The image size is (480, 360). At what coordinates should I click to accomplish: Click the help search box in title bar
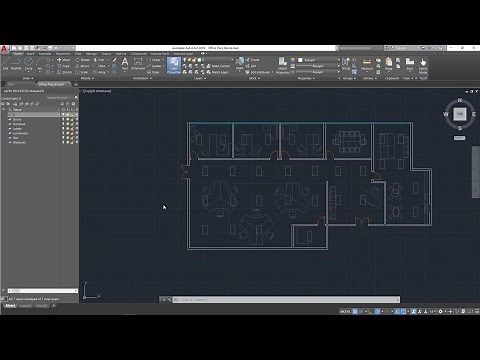tap(360, 48)
